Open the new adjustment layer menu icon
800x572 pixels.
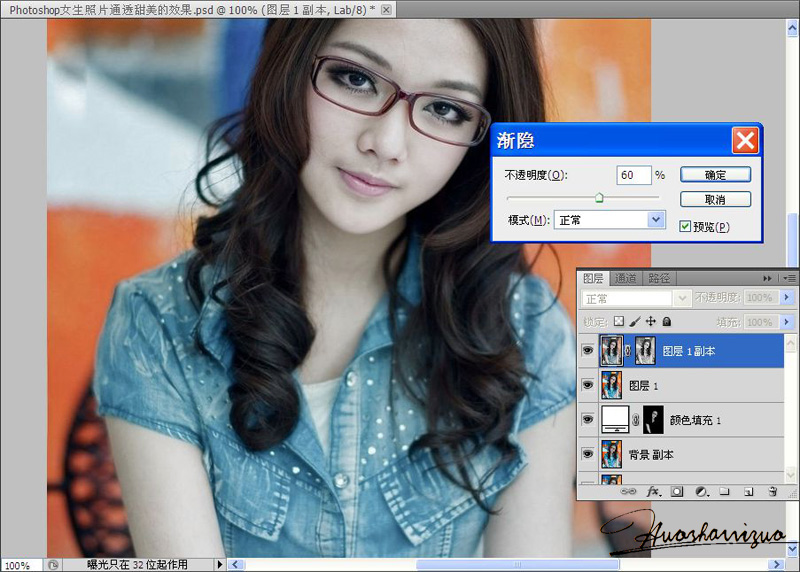coord(702,491)
